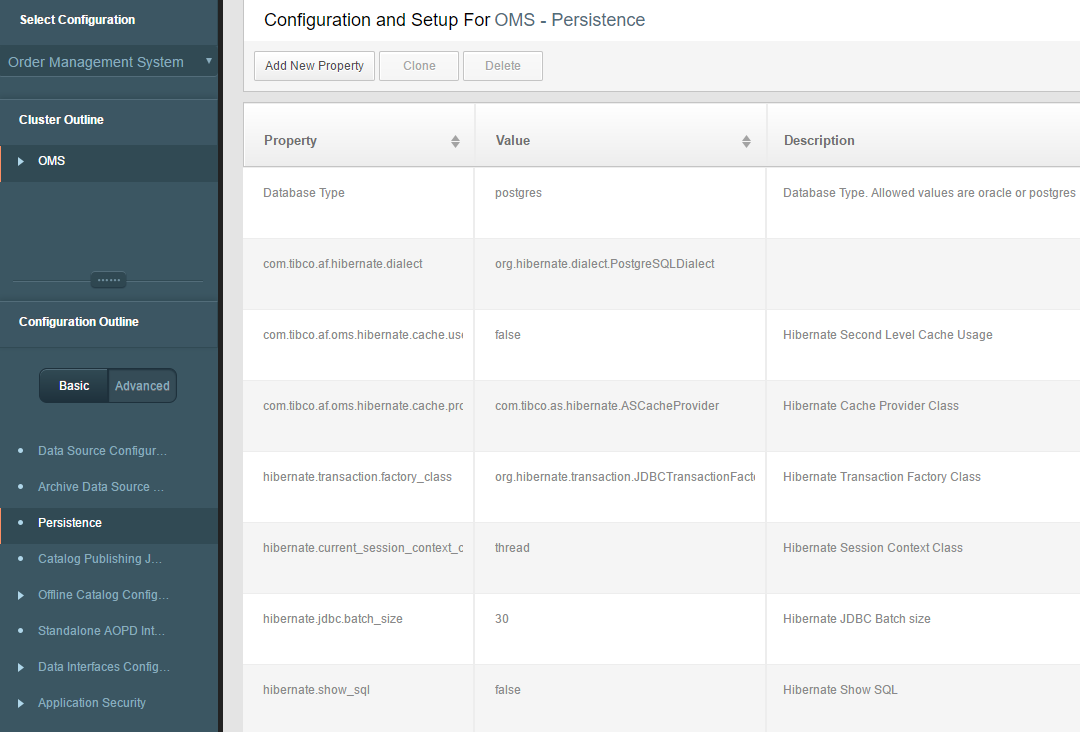Open Catalog Publishing item in outline
The image size is (1080, 732).
[100, 558]
